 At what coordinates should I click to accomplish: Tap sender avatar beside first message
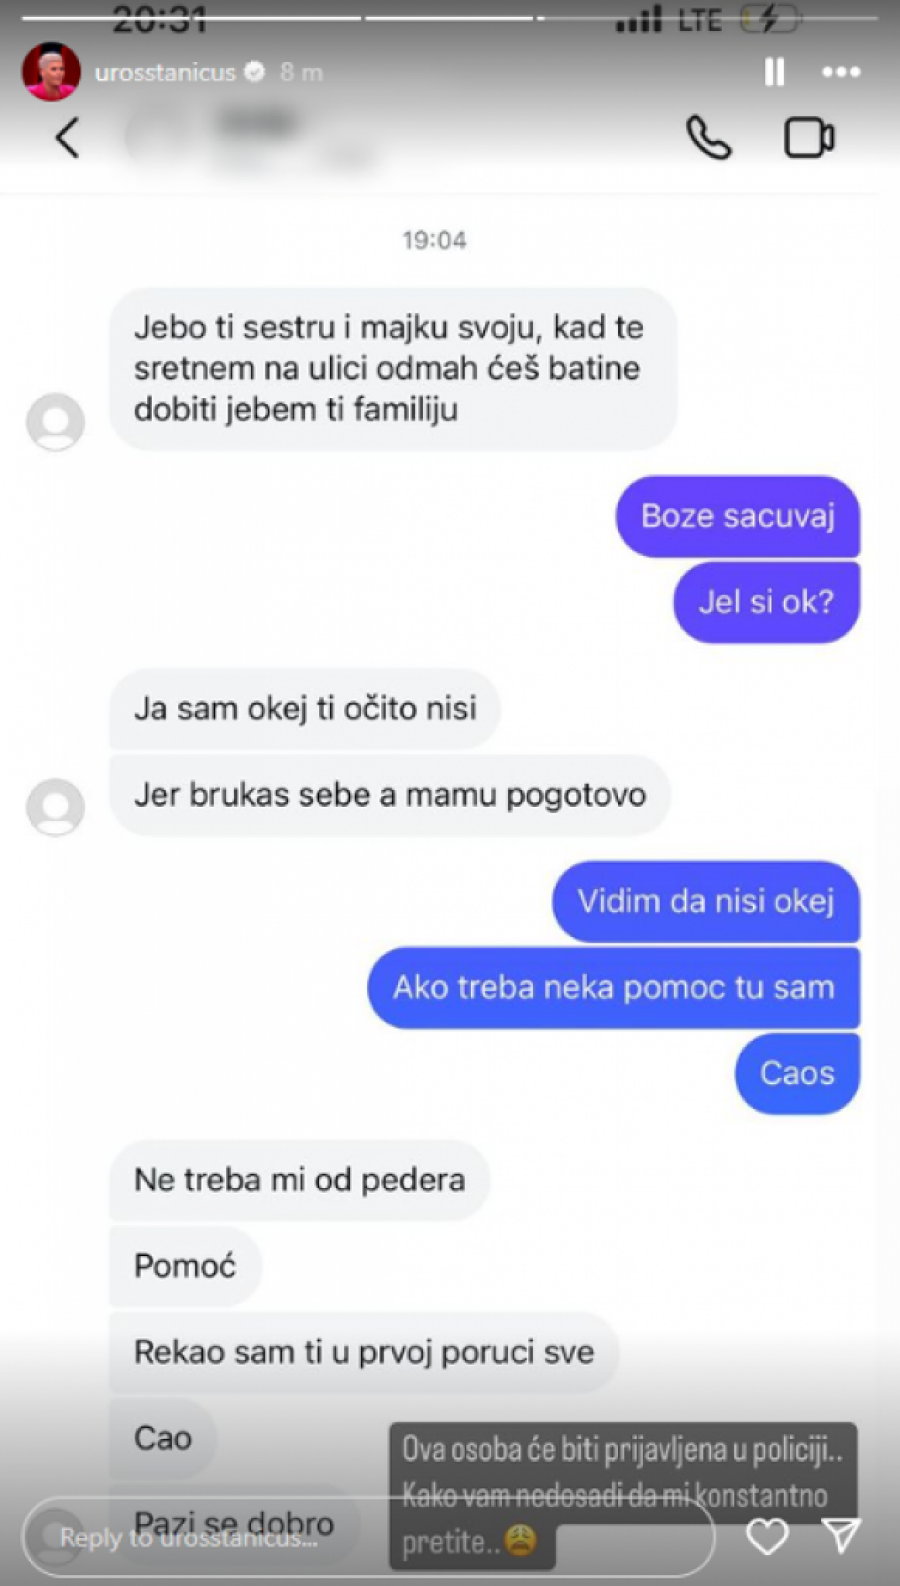coord(55,421)
